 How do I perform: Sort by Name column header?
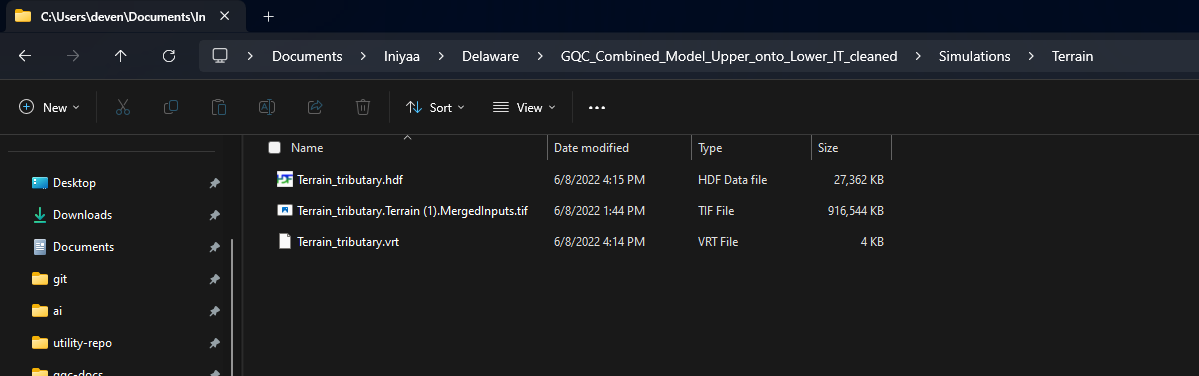click(307, 147)
